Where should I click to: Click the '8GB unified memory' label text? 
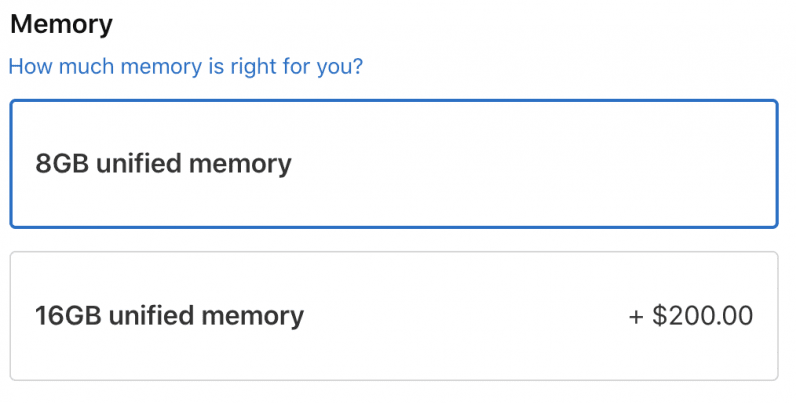pyautogui.click(x=163, y=164)
